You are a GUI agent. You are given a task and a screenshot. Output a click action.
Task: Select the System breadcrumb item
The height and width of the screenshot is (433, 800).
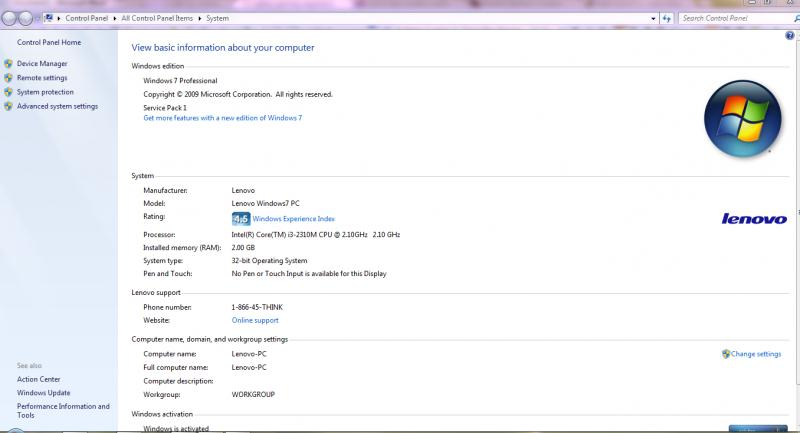217,18
